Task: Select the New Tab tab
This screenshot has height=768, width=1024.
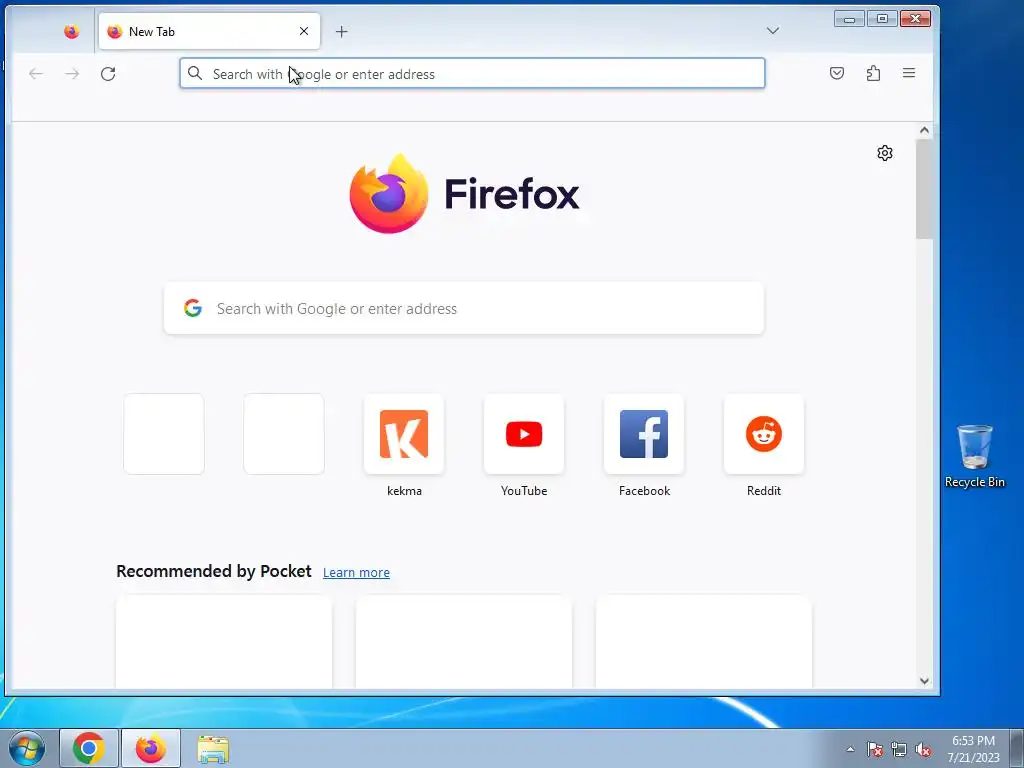Action: pos(209,31)
